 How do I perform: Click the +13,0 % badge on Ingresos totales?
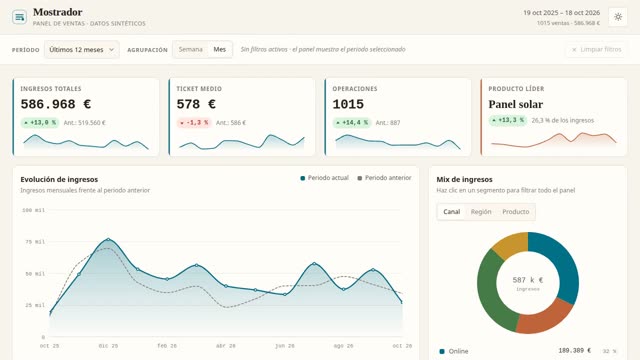click(x=40, y=122)
